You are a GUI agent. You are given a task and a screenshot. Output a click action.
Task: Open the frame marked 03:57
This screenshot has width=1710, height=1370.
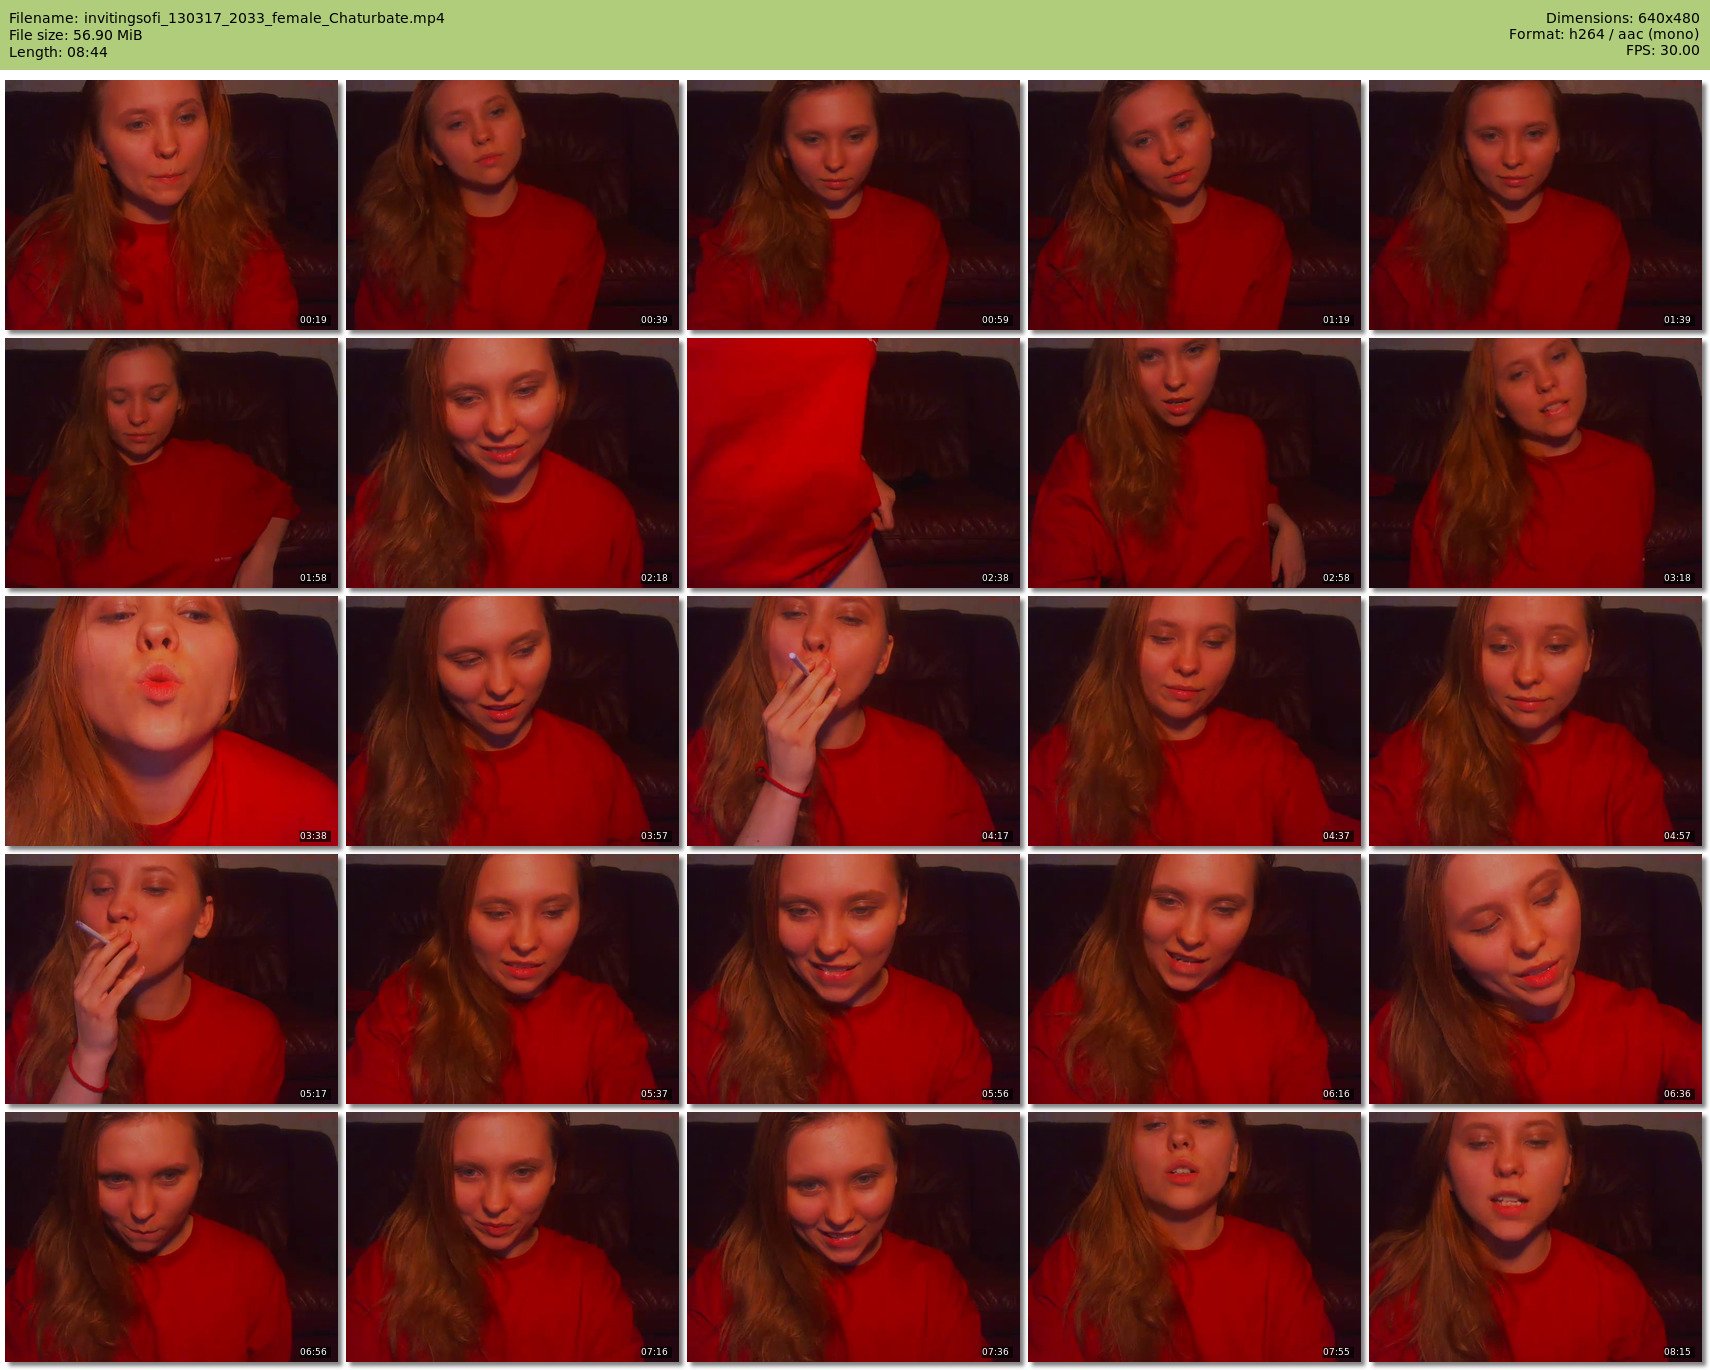pyautogui.click(x=512, y=721)
